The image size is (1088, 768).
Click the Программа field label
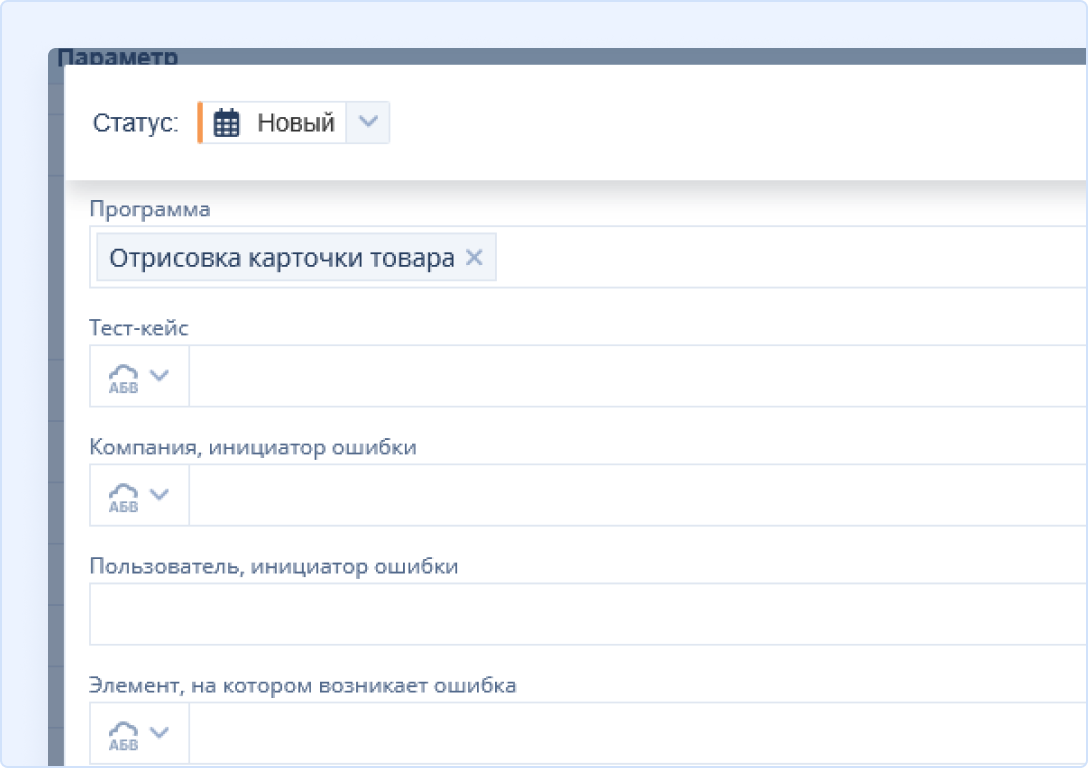tap(150, 209)
